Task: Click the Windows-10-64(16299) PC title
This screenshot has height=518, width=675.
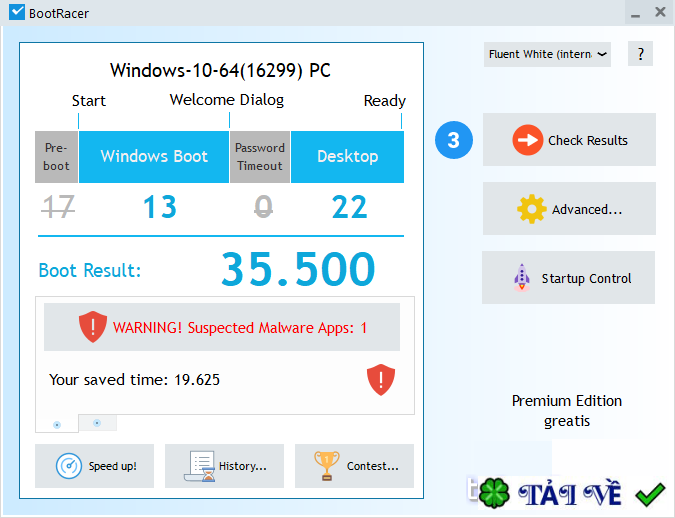Action: (x=220, y=70)
